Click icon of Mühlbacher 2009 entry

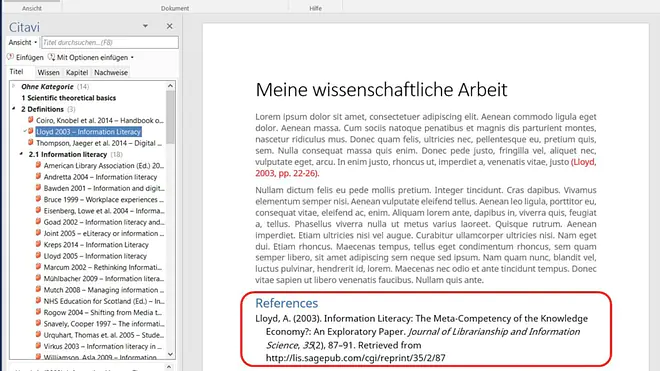[38, 278]
